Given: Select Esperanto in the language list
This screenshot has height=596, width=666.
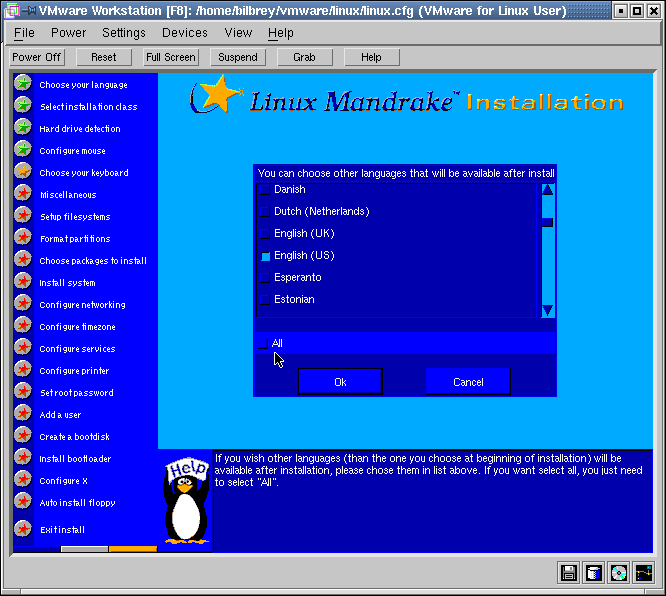Looking at the screenshot, I should coord(297,278).
